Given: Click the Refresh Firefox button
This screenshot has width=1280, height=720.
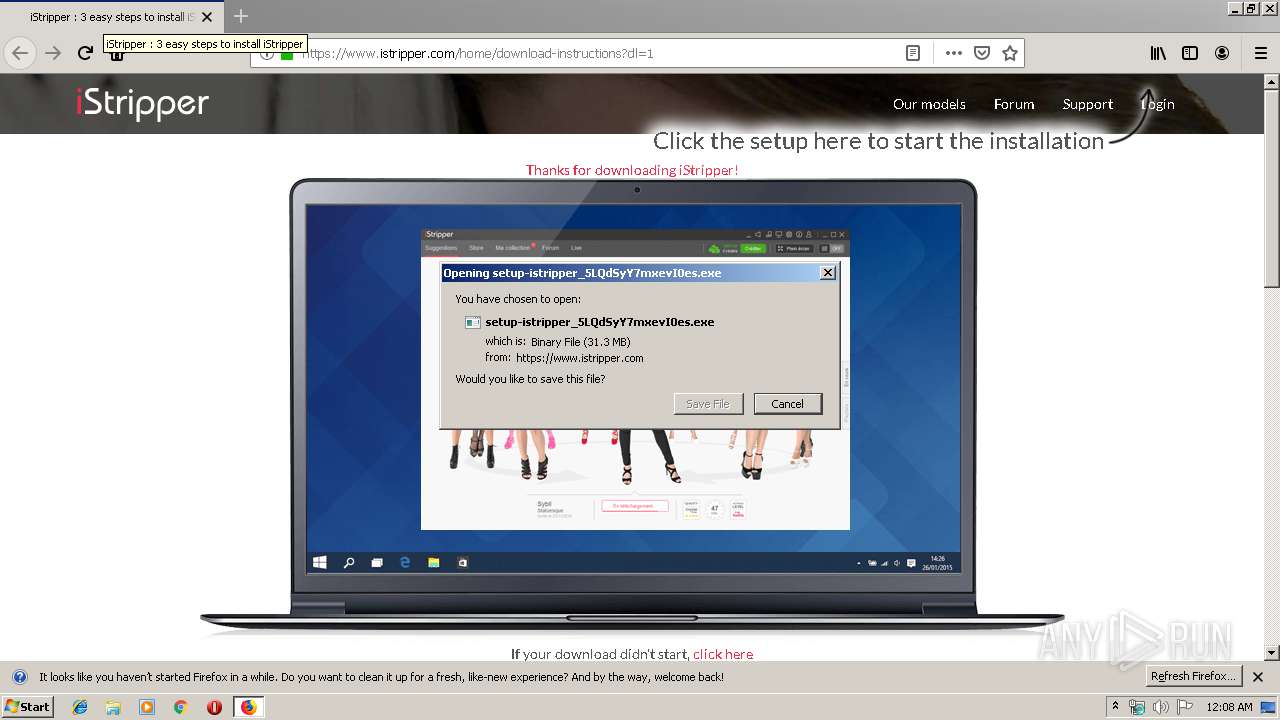Looking at the screenshot, I should [x=1194, y=676].
